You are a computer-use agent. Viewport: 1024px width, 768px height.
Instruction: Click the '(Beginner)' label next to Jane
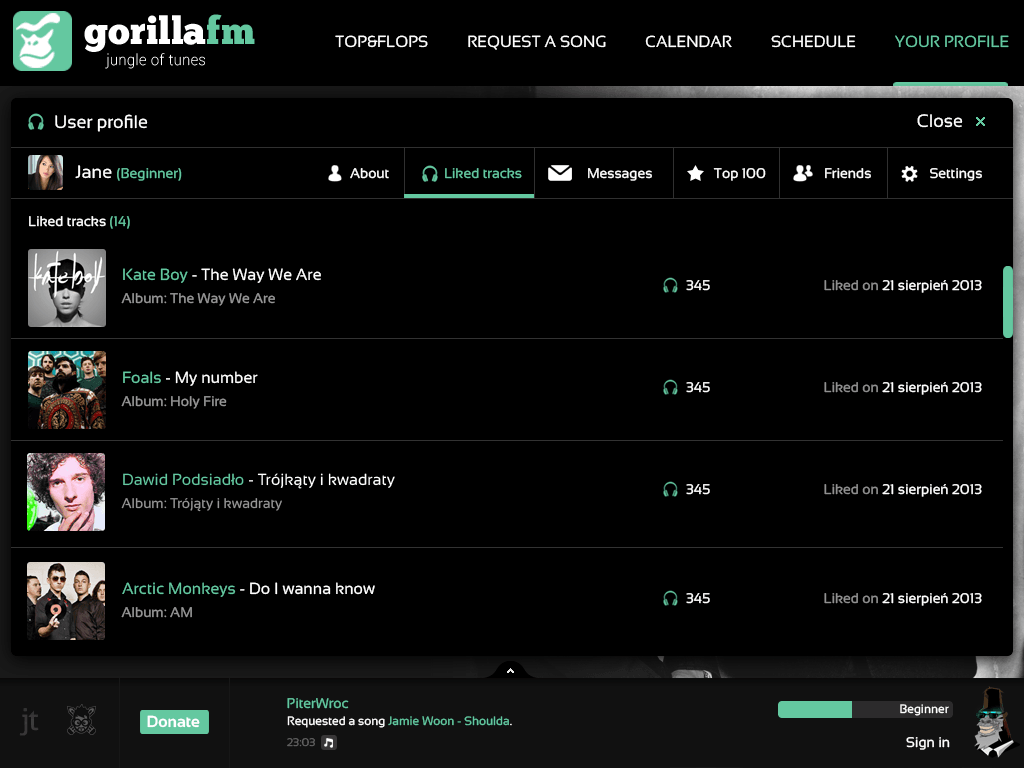150,174
